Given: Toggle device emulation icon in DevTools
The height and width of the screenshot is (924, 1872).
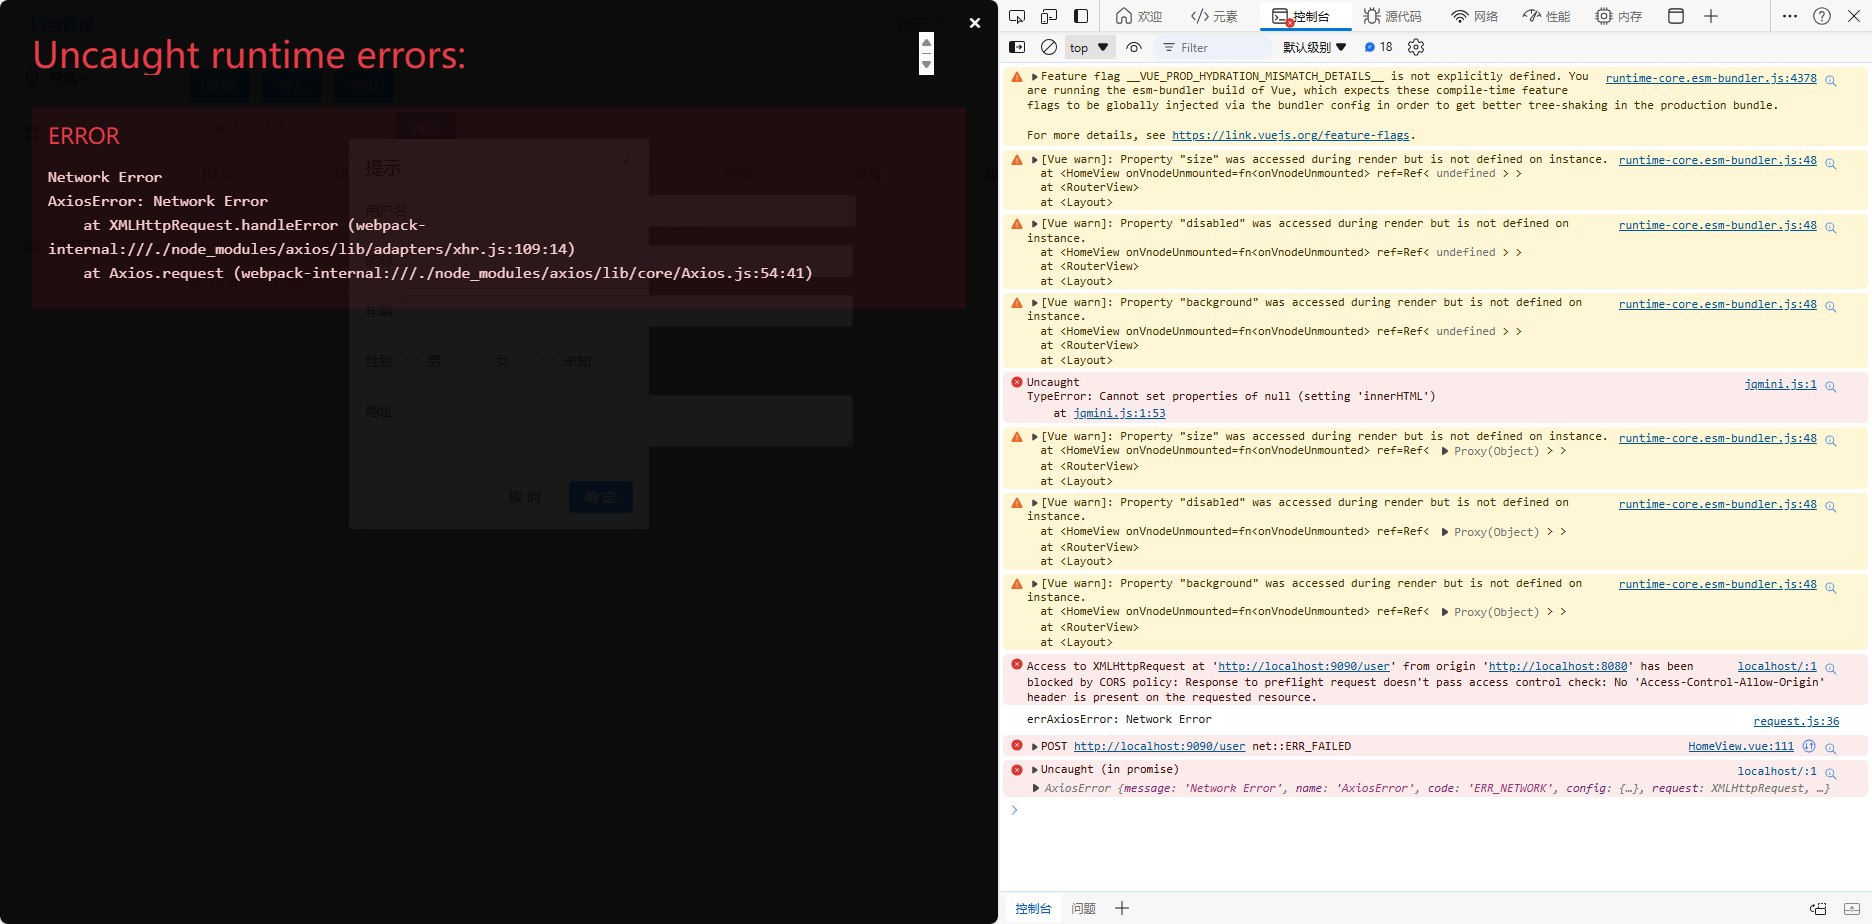Looking at the screenshot, I should tap(1049, 16).
